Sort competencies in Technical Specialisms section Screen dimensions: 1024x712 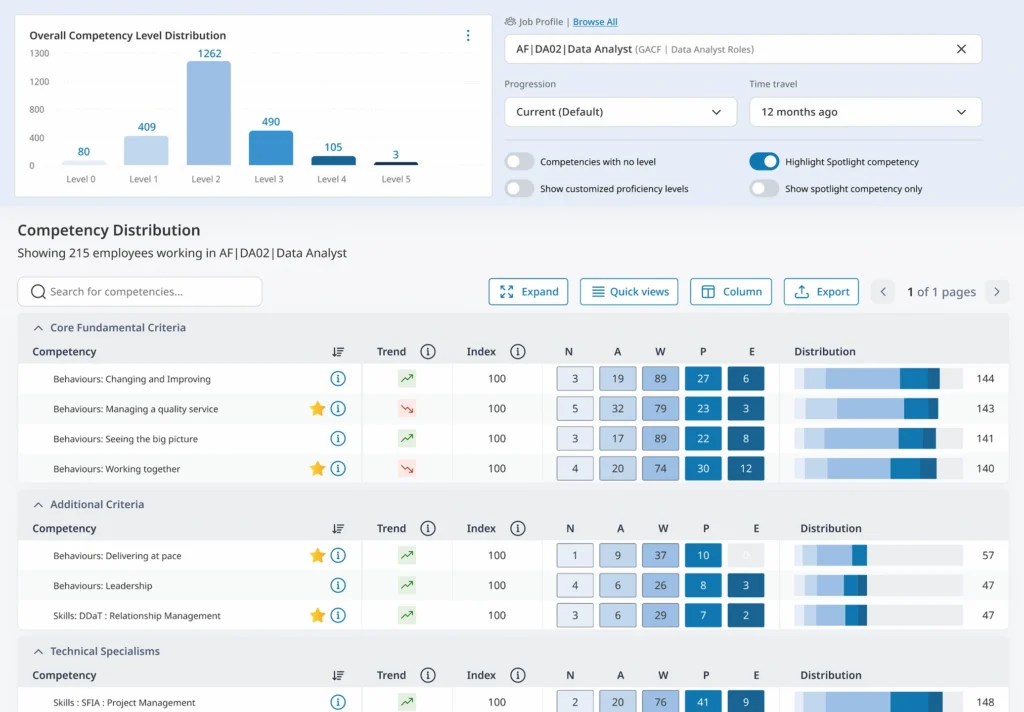pyautogui.click(x=338, y=675)
